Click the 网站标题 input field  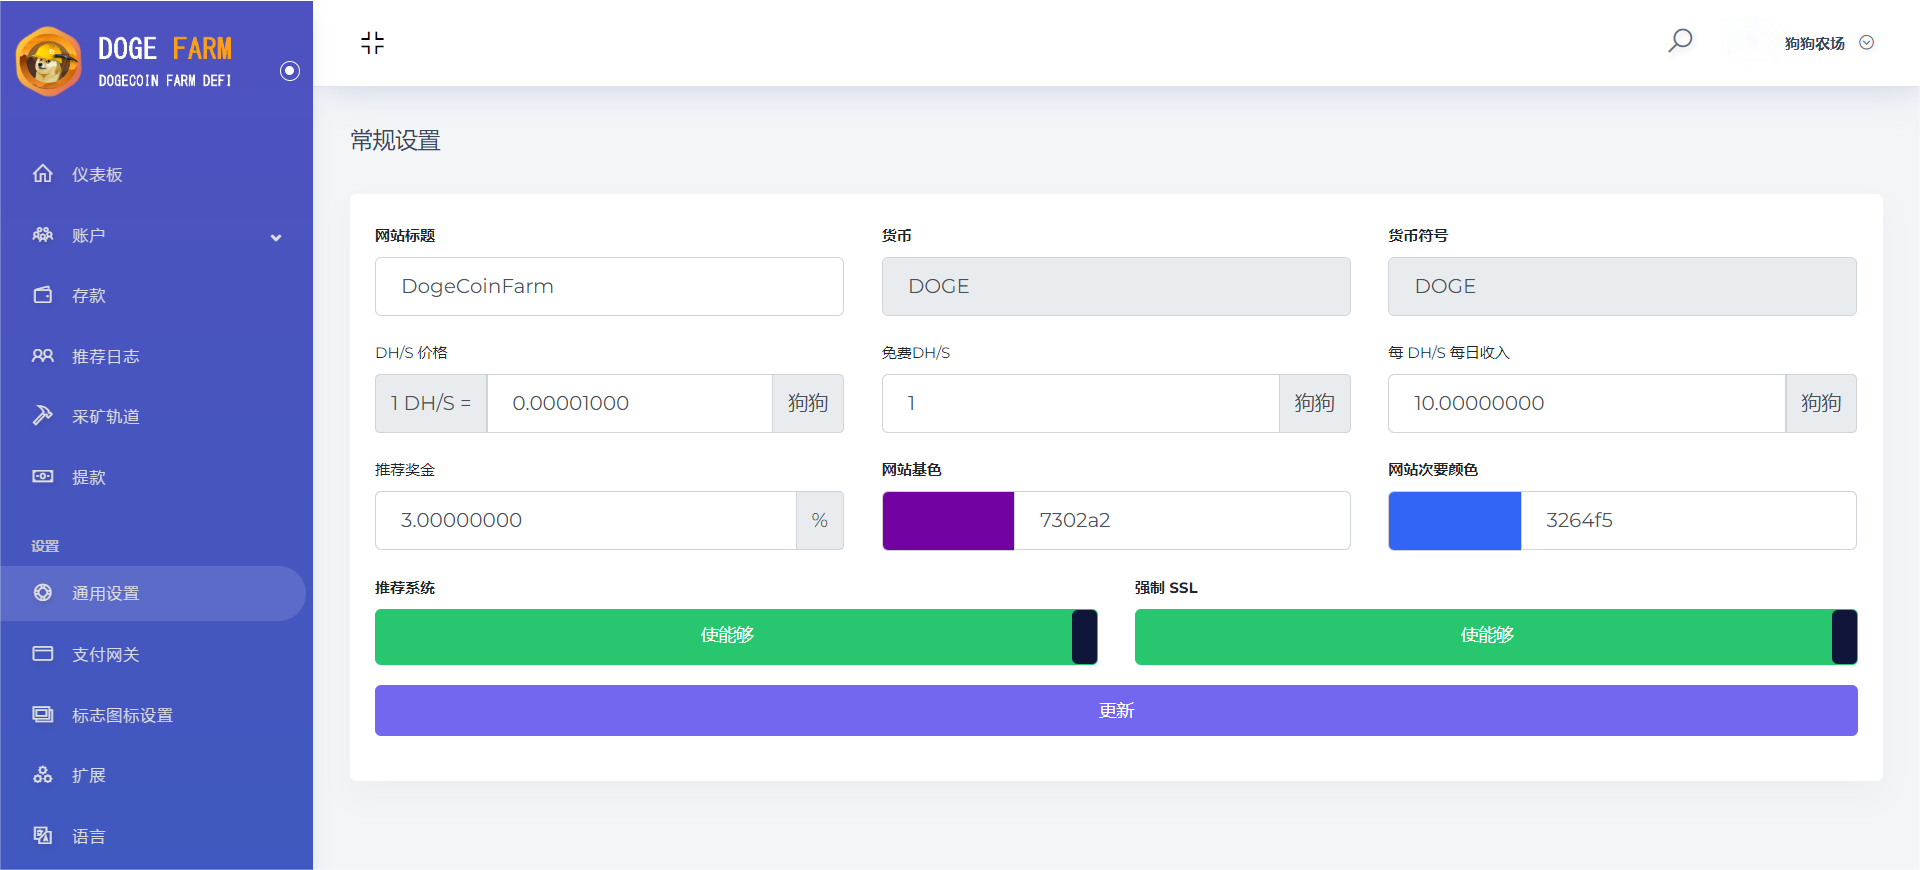[x=609, y=287]
